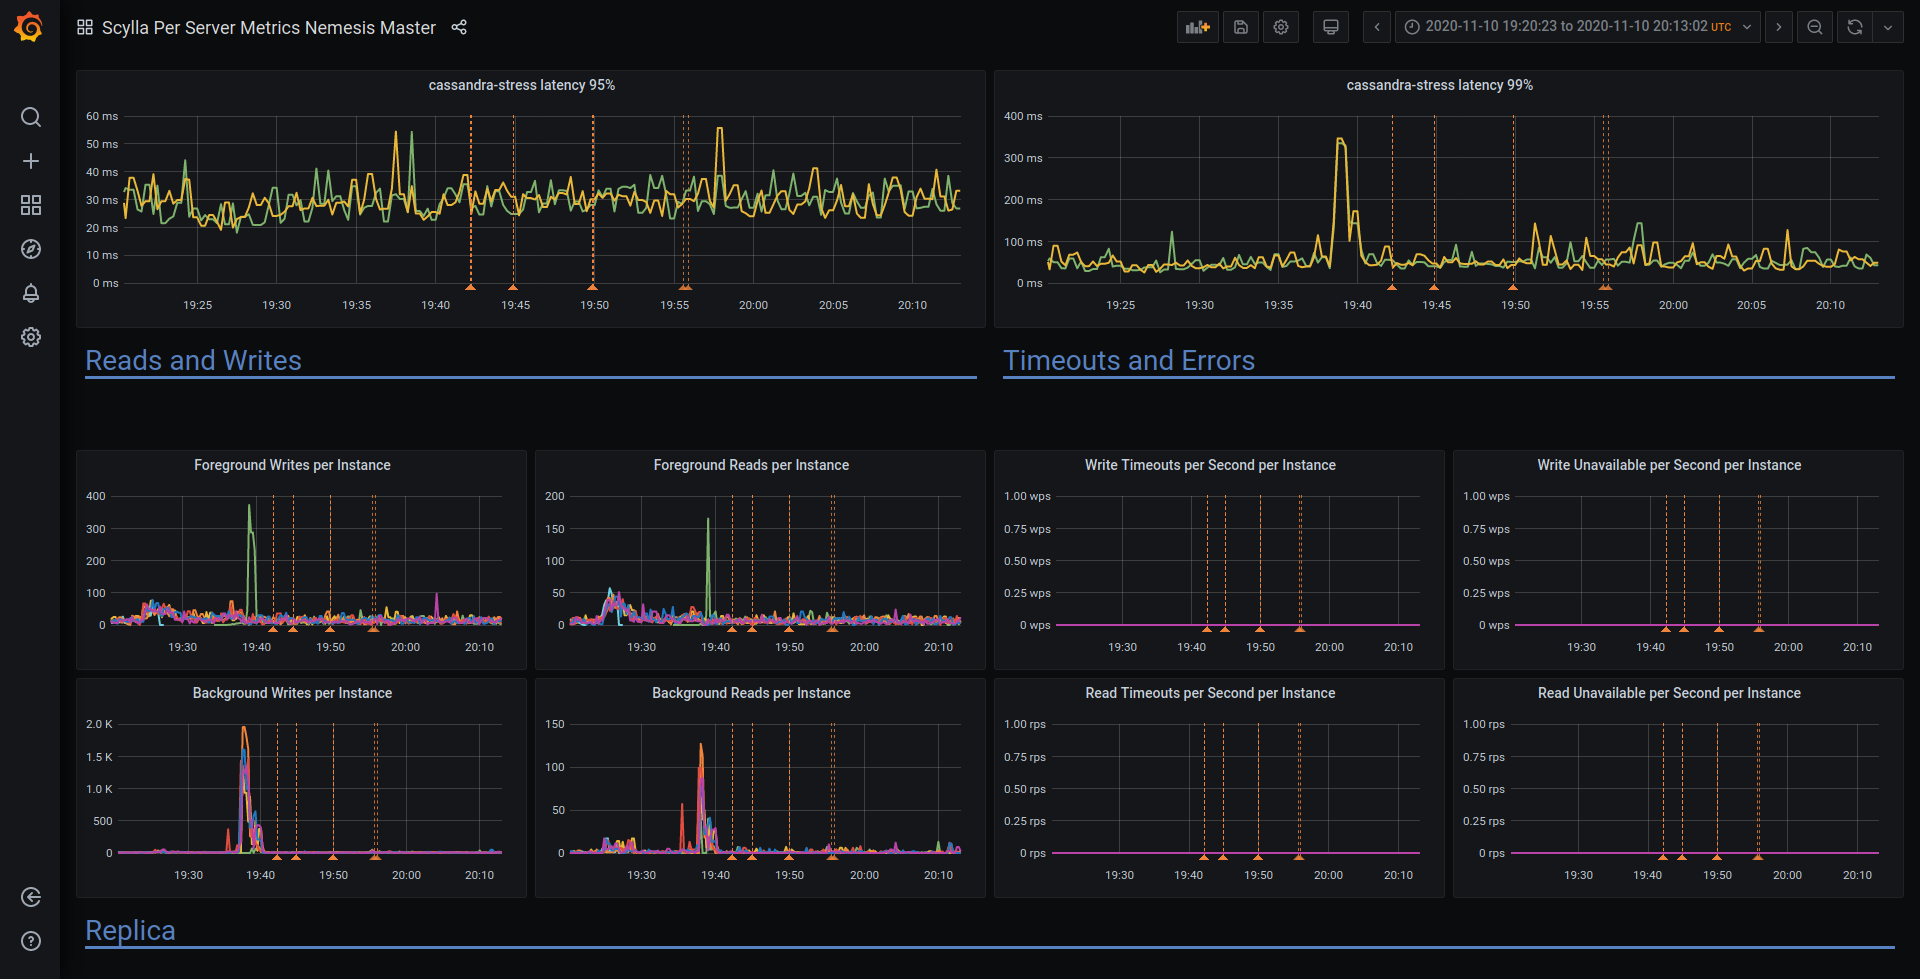The height and width of the screenshot is (979, 1920).
Task: Click the zoom-out time range magnifier icon
Action: (1815, 27)
